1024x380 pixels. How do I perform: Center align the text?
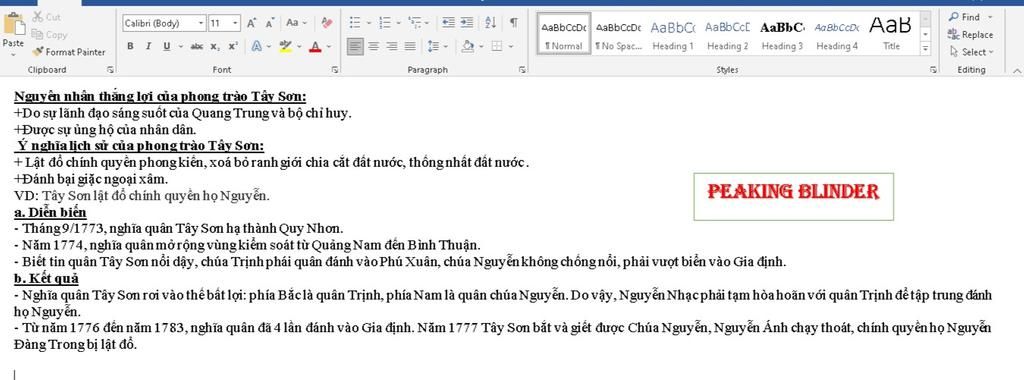373,46
